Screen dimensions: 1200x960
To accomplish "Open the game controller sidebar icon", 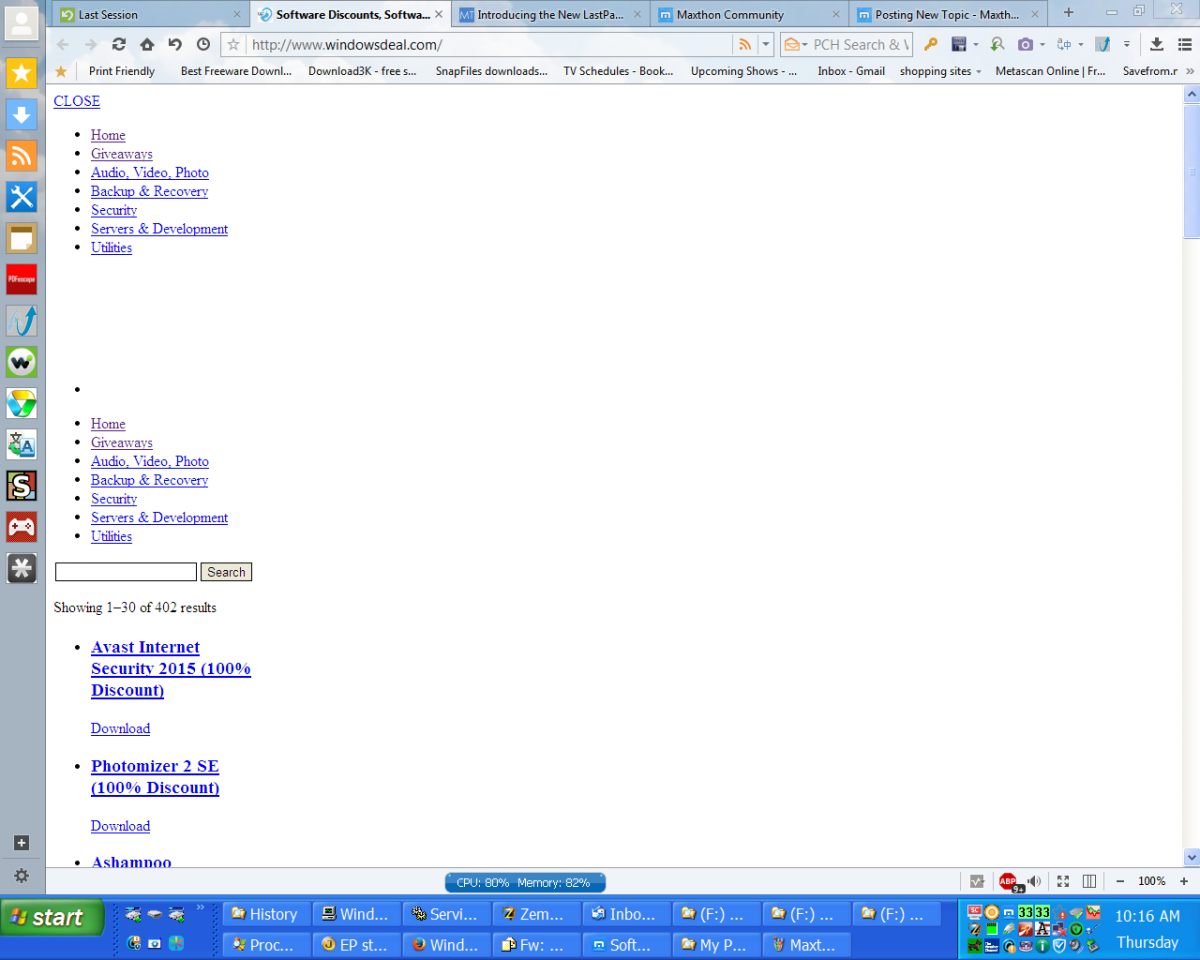I will click(22, 527).
